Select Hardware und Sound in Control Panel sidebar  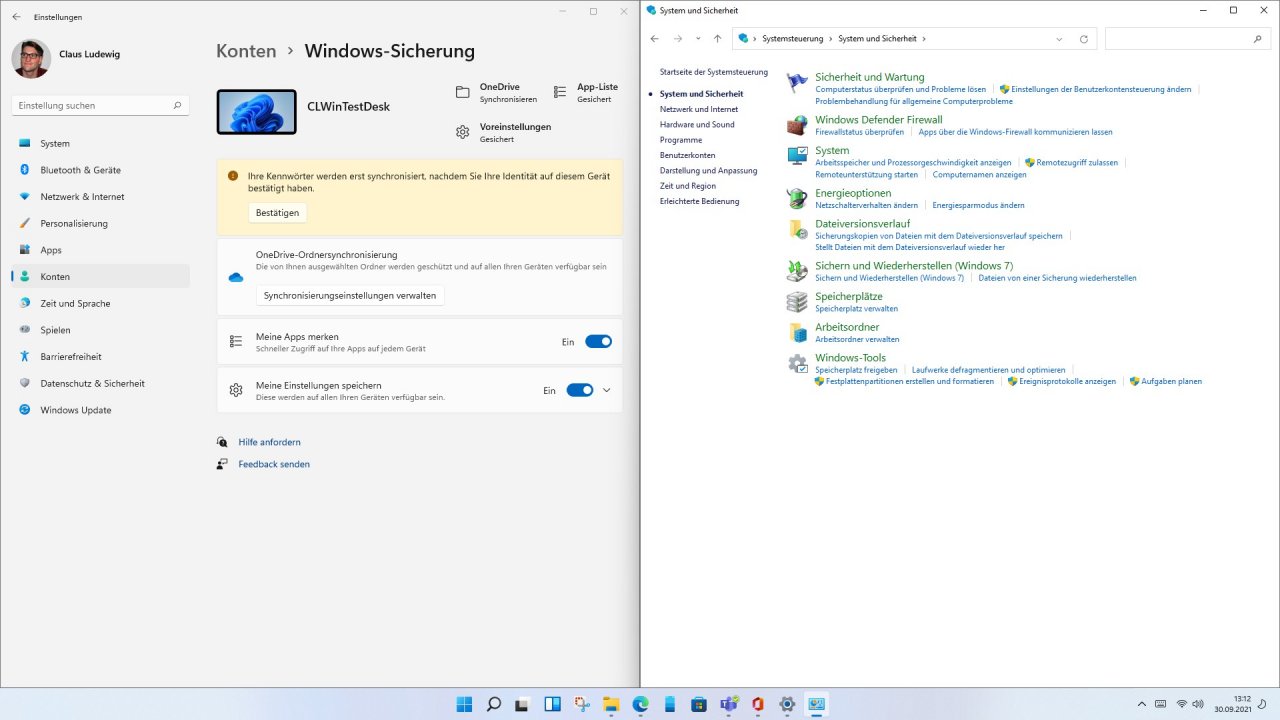point(697,124)
